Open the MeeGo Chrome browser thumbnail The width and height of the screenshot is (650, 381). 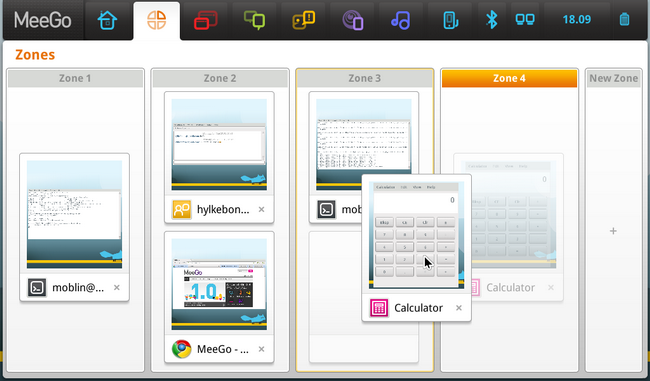coord(219,284)
